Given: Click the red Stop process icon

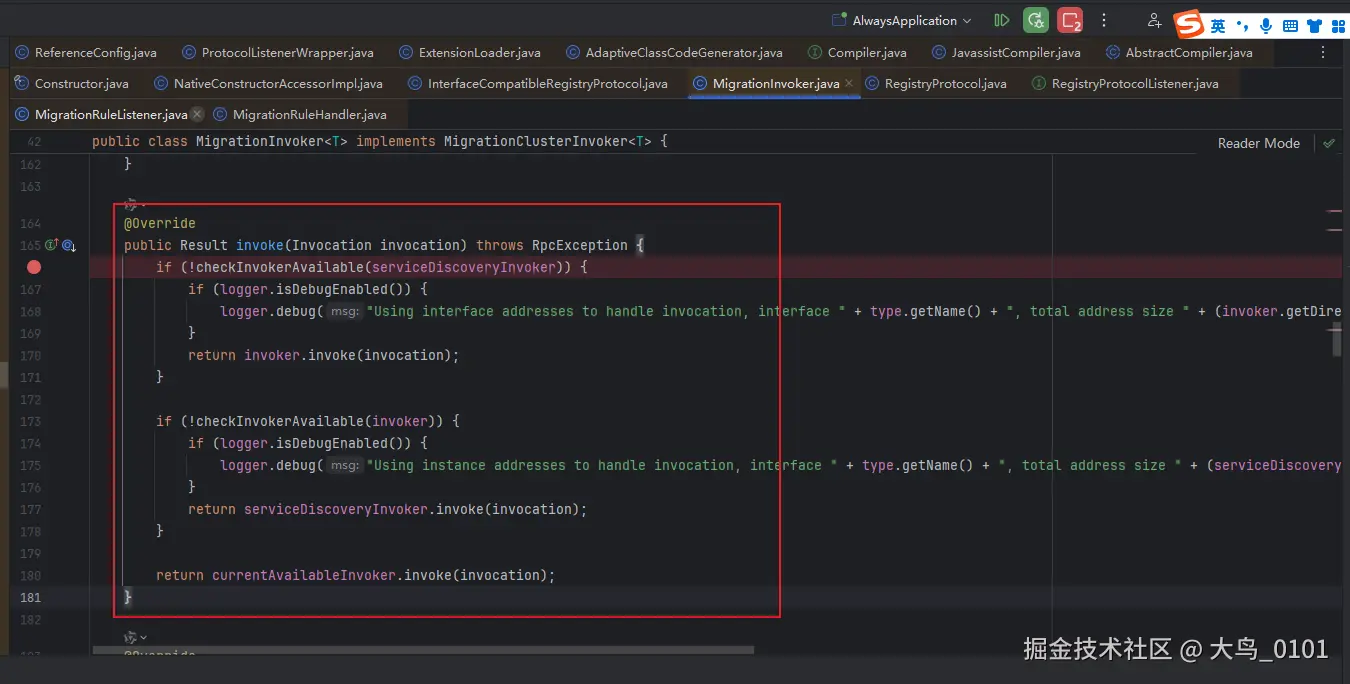Looking at the screenshot, I should 1071,20.
